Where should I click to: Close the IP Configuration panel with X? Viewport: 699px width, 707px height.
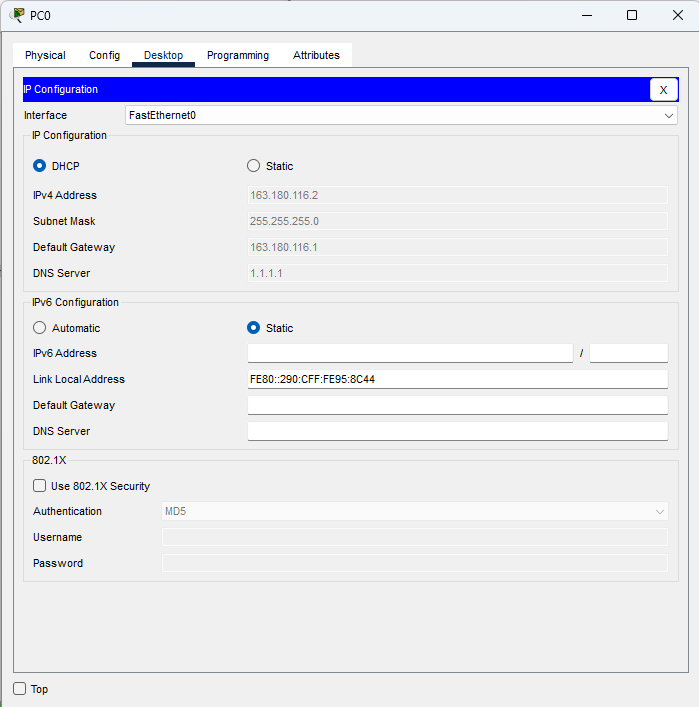[x=663, y=89]
